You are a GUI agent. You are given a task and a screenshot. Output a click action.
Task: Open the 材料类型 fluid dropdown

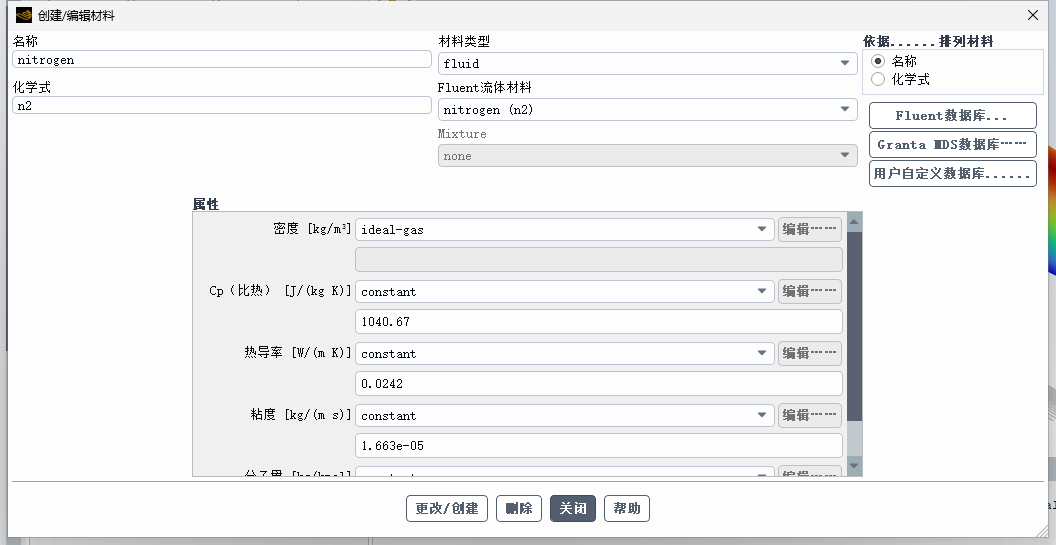647,63
